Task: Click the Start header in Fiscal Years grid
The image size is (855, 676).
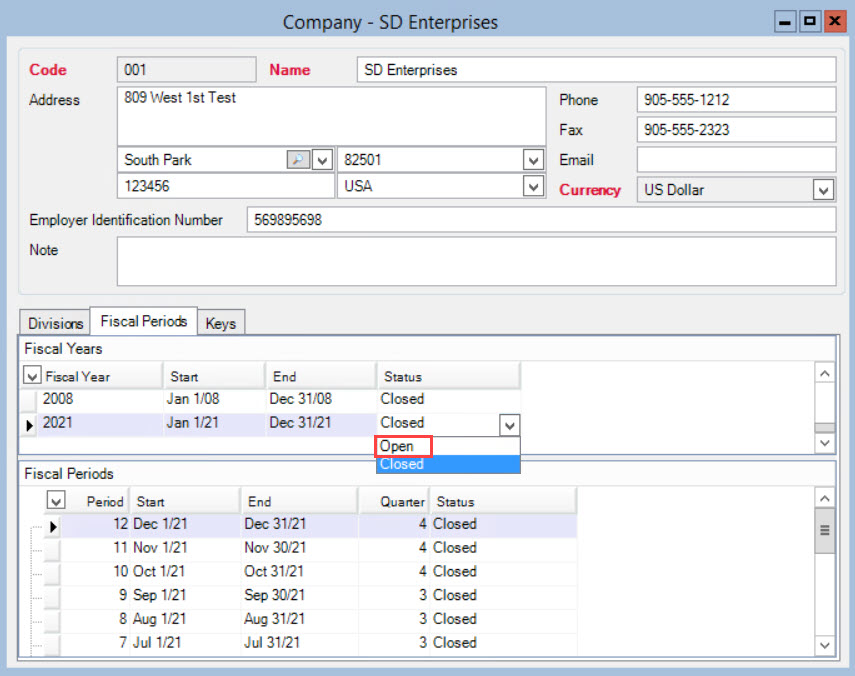Action: pyautogui.click(x=214, y=376)
